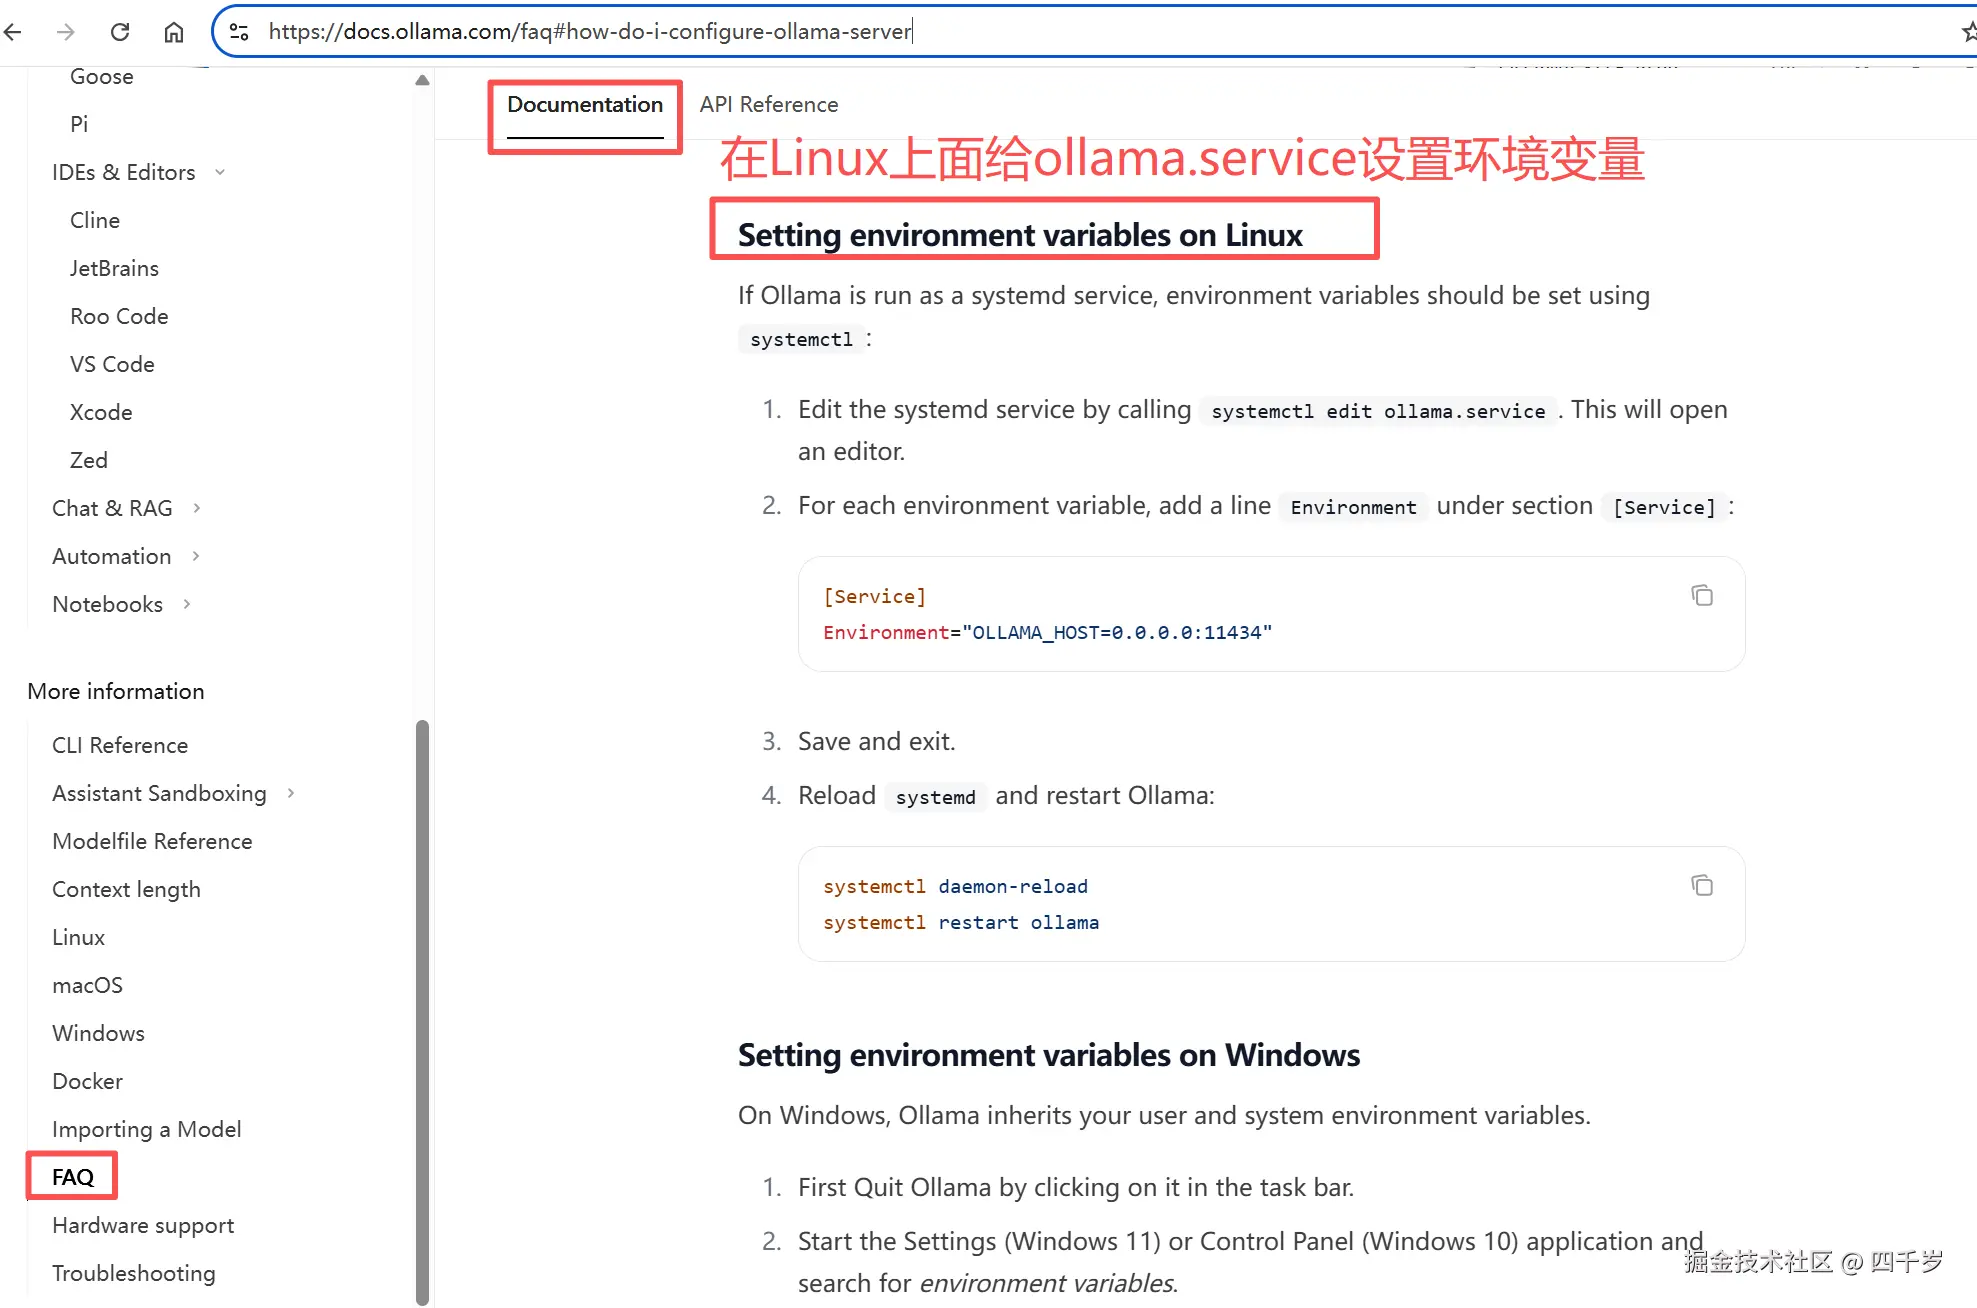Image resolution: width=1977 pixels, height=1308 pixels.
Task: Expand the Automation section
Action: tap(194, 556)
